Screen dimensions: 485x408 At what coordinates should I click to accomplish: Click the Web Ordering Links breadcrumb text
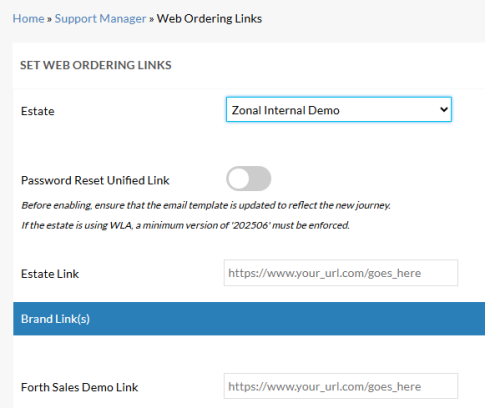click(x=209, y=19)
